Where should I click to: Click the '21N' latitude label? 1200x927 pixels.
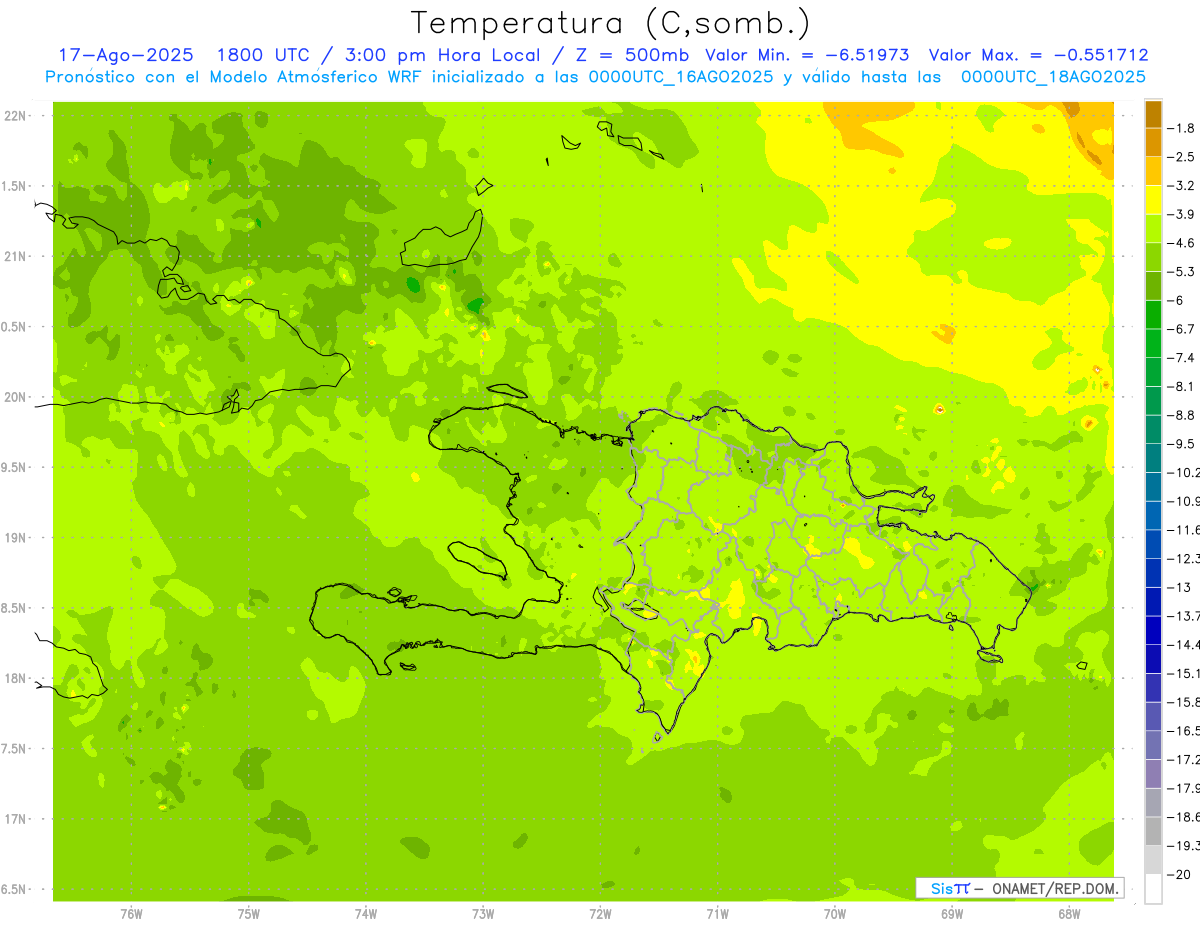point(15,256)
